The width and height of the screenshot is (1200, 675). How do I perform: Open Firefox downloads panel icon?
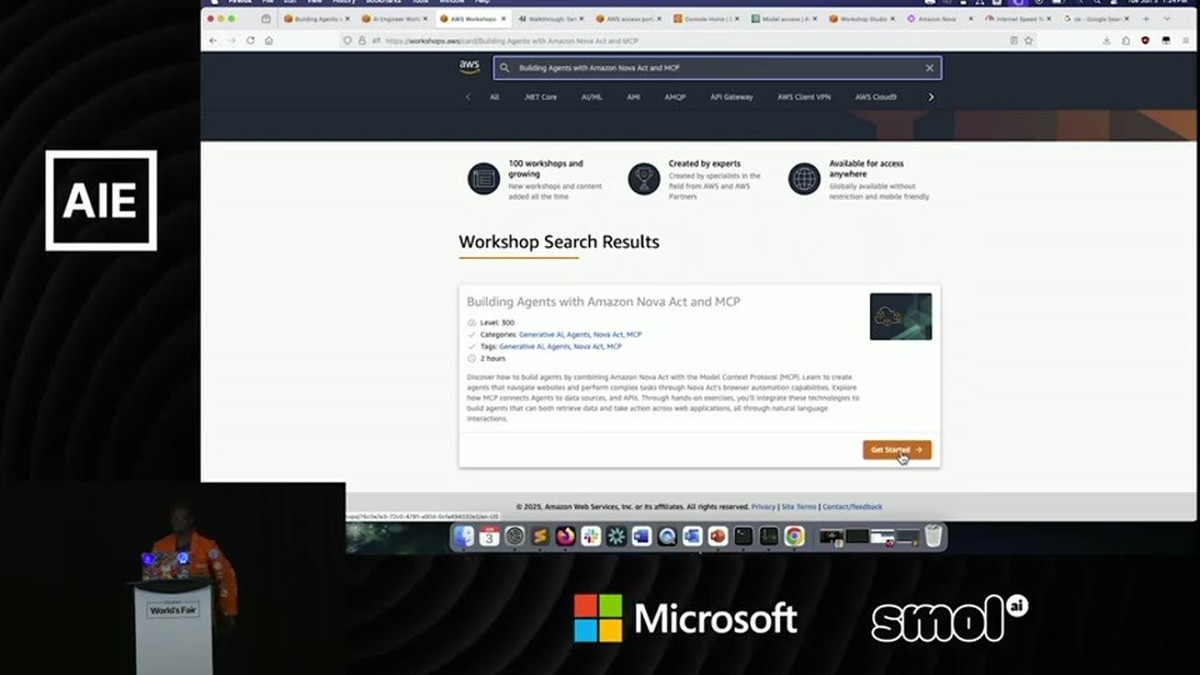pyautogui.click(x=1106, y=40)
